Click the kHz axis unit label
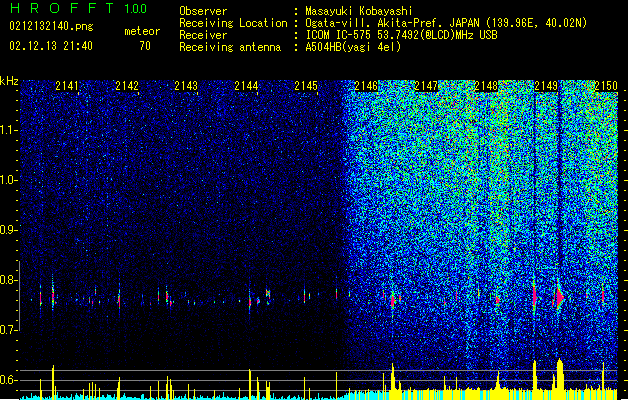Screen dimensions: 629x400 9,81
